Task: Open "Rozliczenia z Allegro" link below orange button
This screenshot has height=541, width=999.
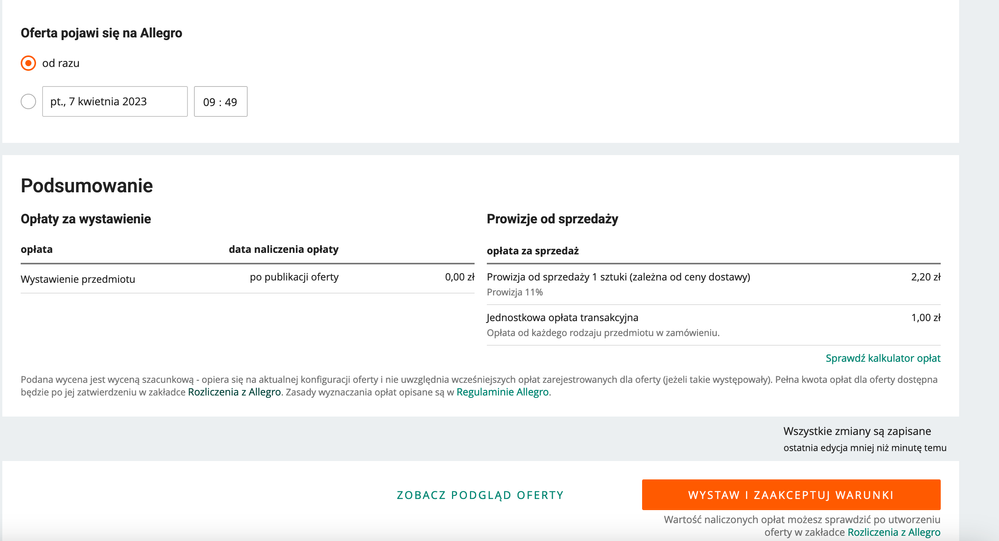Action: (x=893, y=532)
